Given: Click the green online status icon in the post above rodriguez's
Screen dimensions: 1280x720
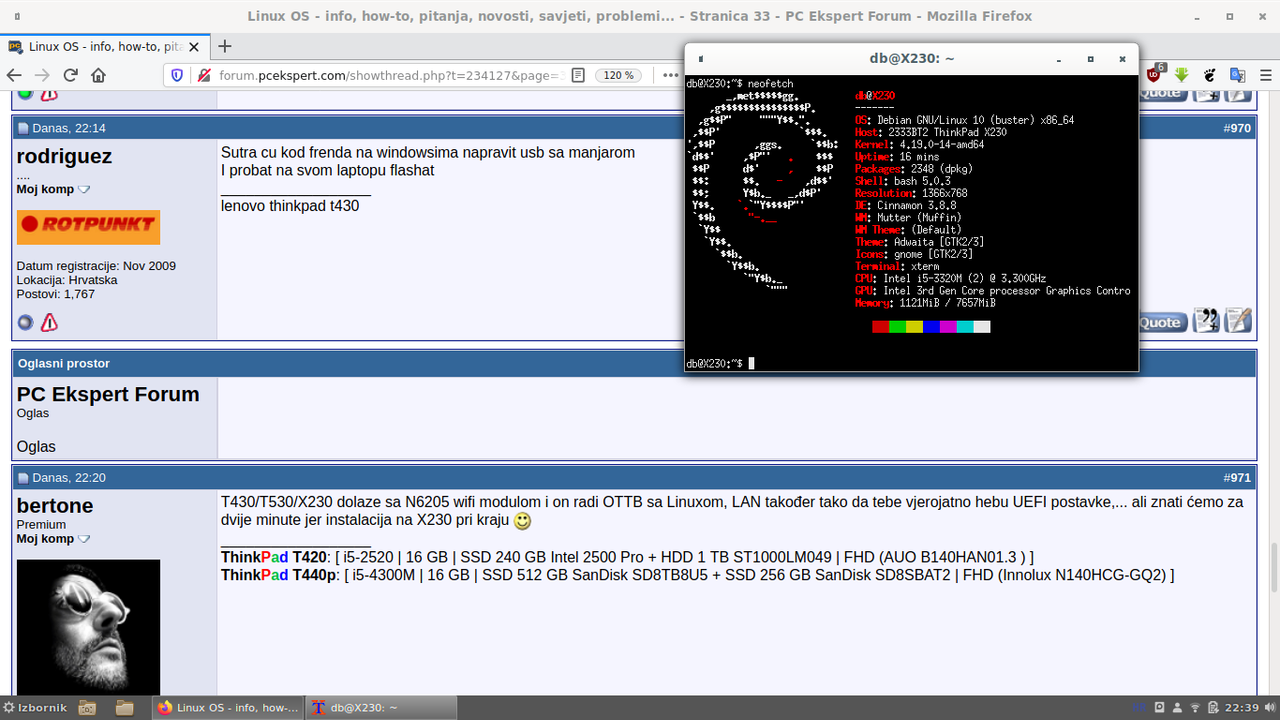Looking at the screenshot, I should [x=25, y=93].
